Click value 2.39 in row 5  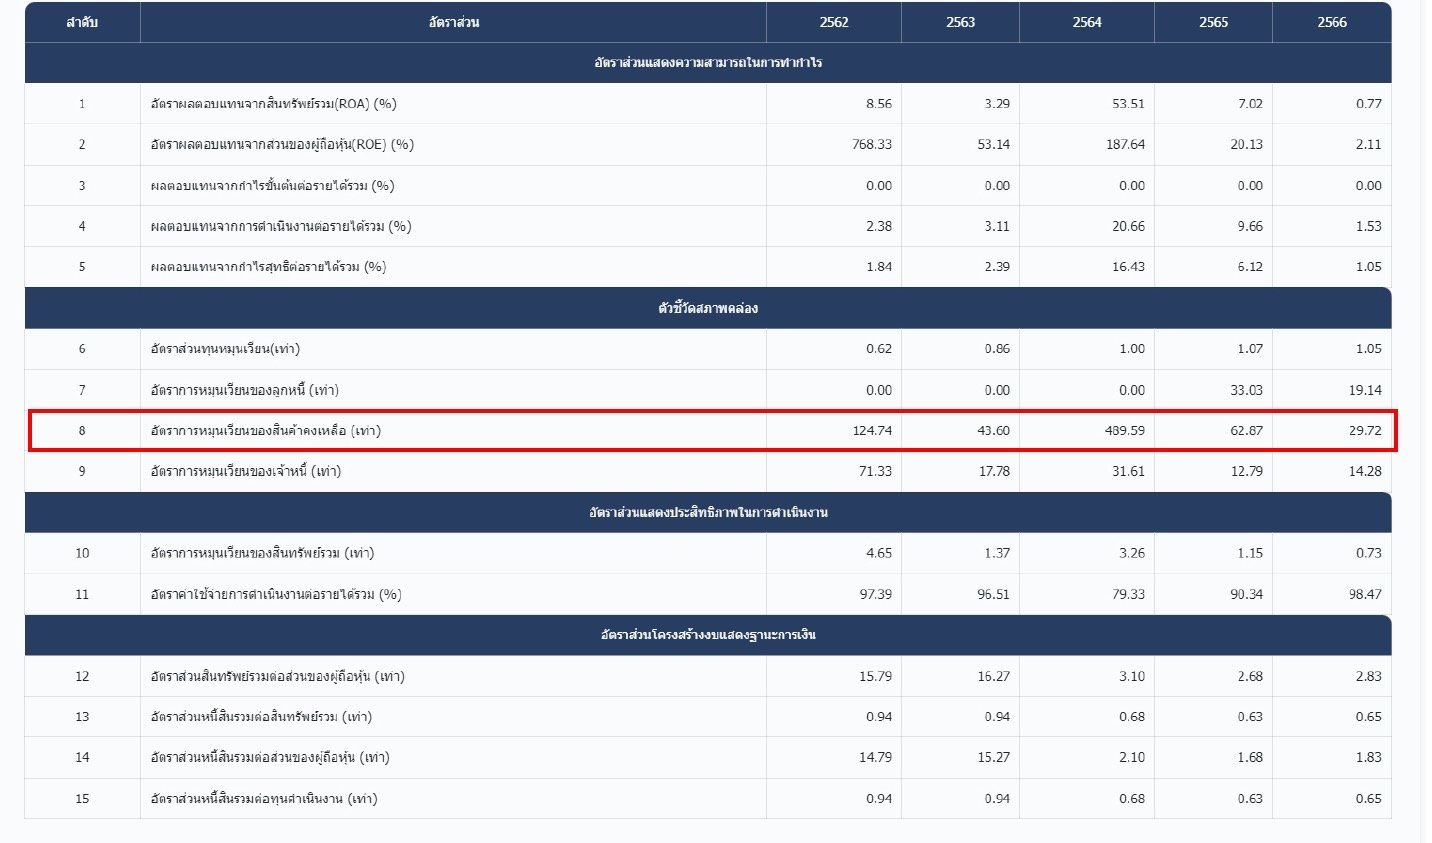997,267
